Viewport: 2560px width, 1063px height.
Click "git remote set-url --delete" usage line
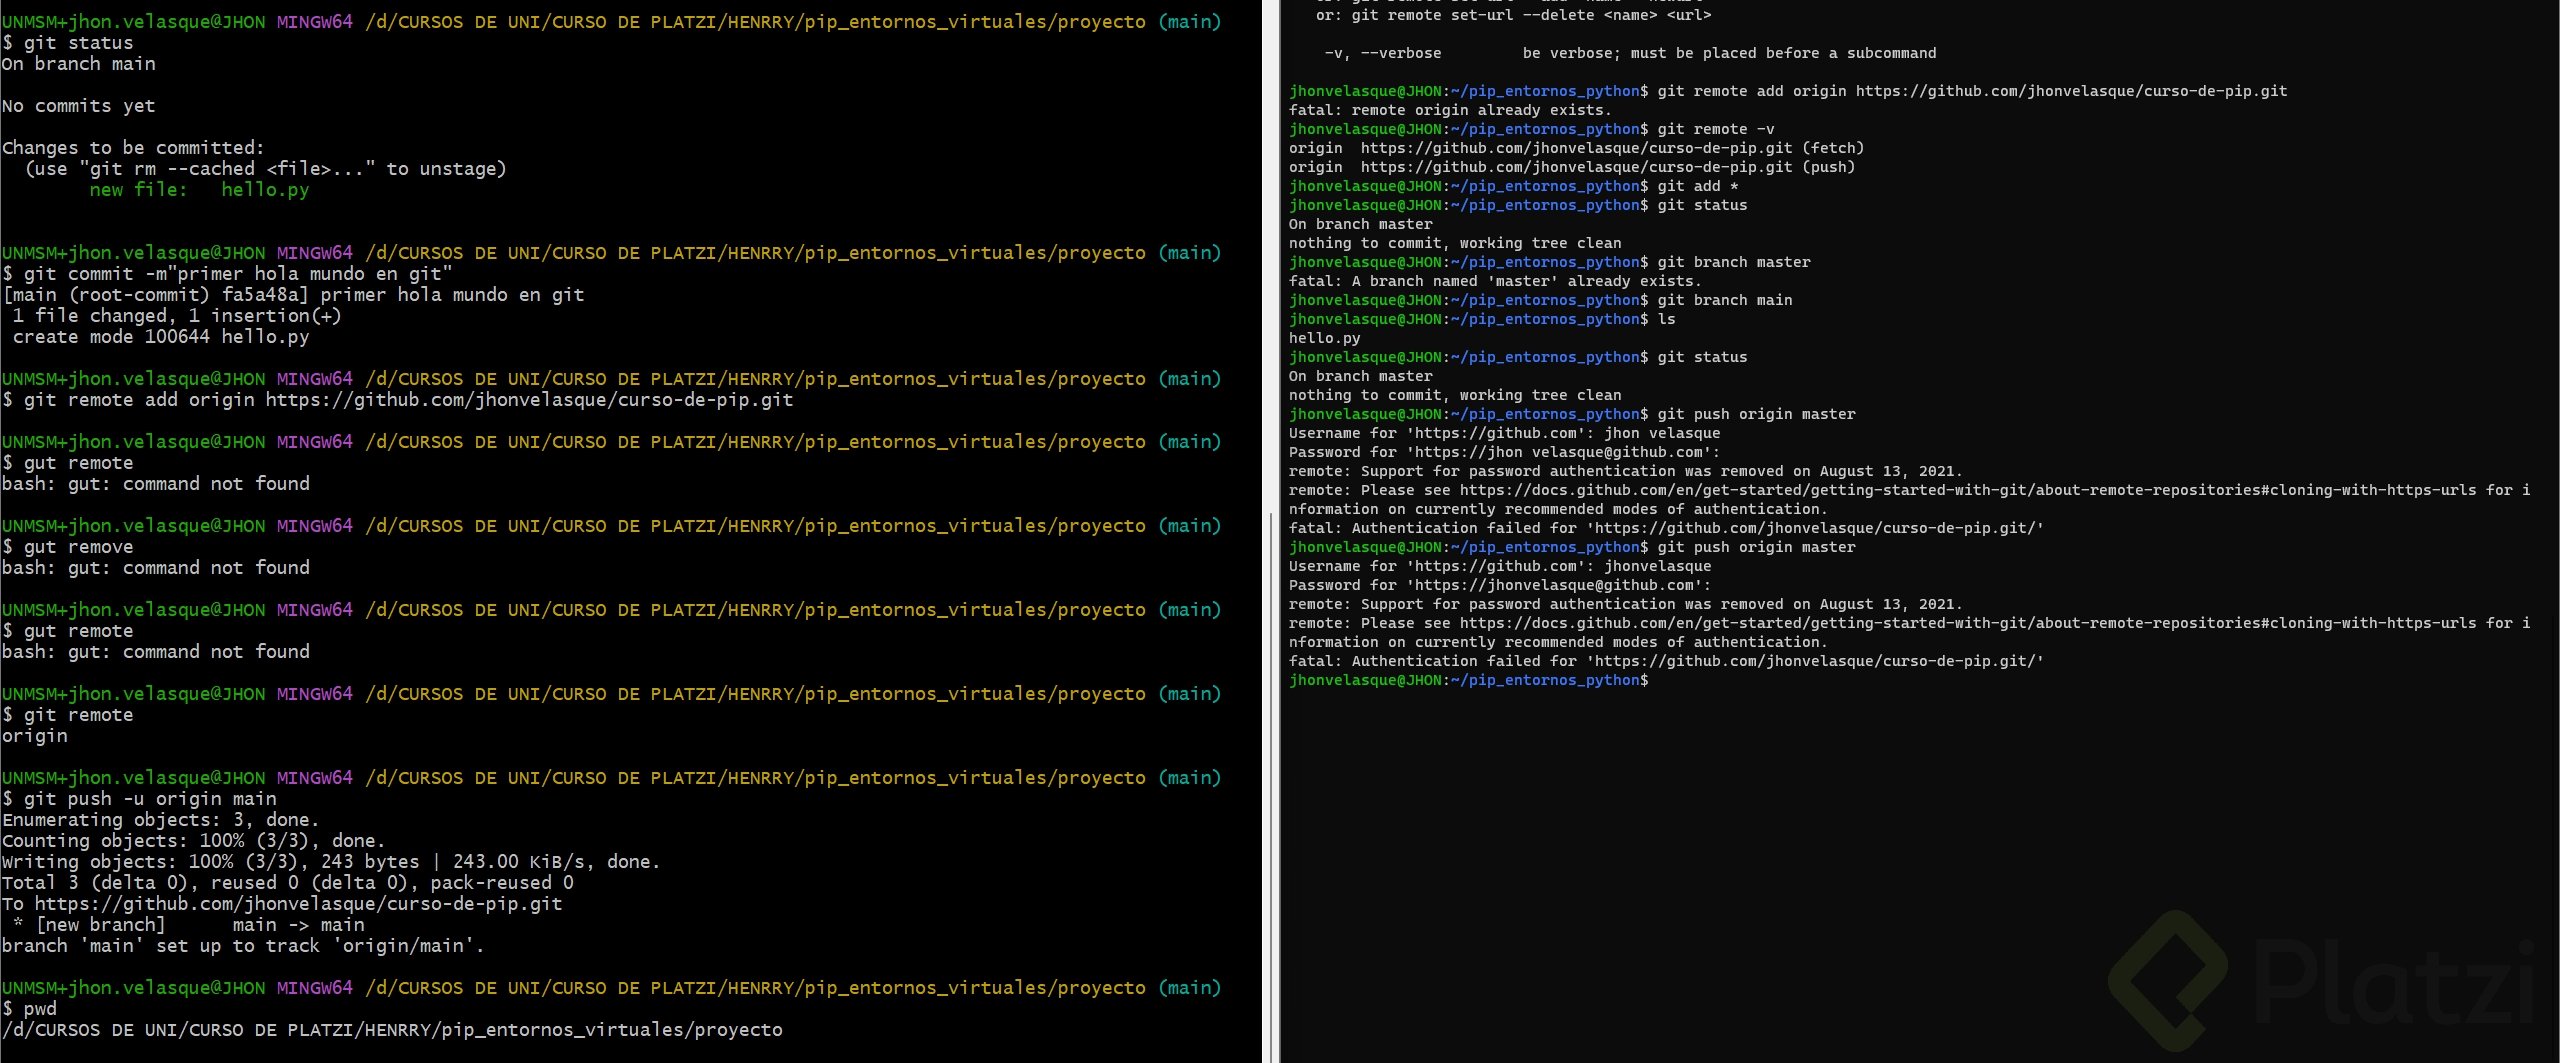[1514, 15]
